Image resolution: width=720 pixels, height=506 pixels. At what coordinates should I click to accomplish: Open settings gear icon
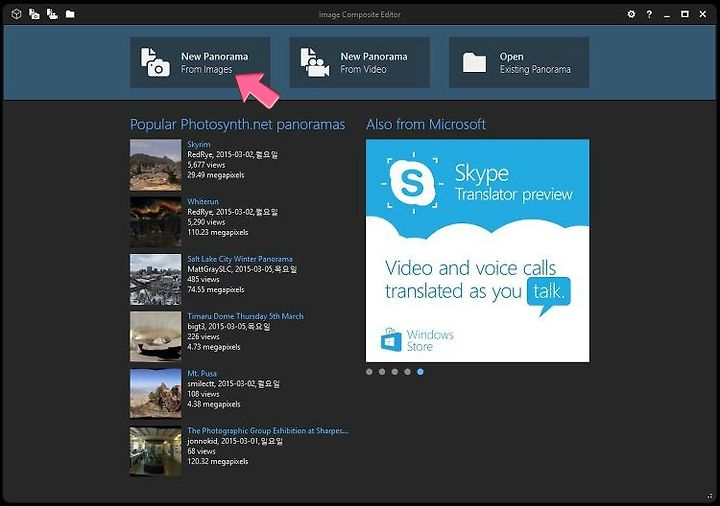631,14
